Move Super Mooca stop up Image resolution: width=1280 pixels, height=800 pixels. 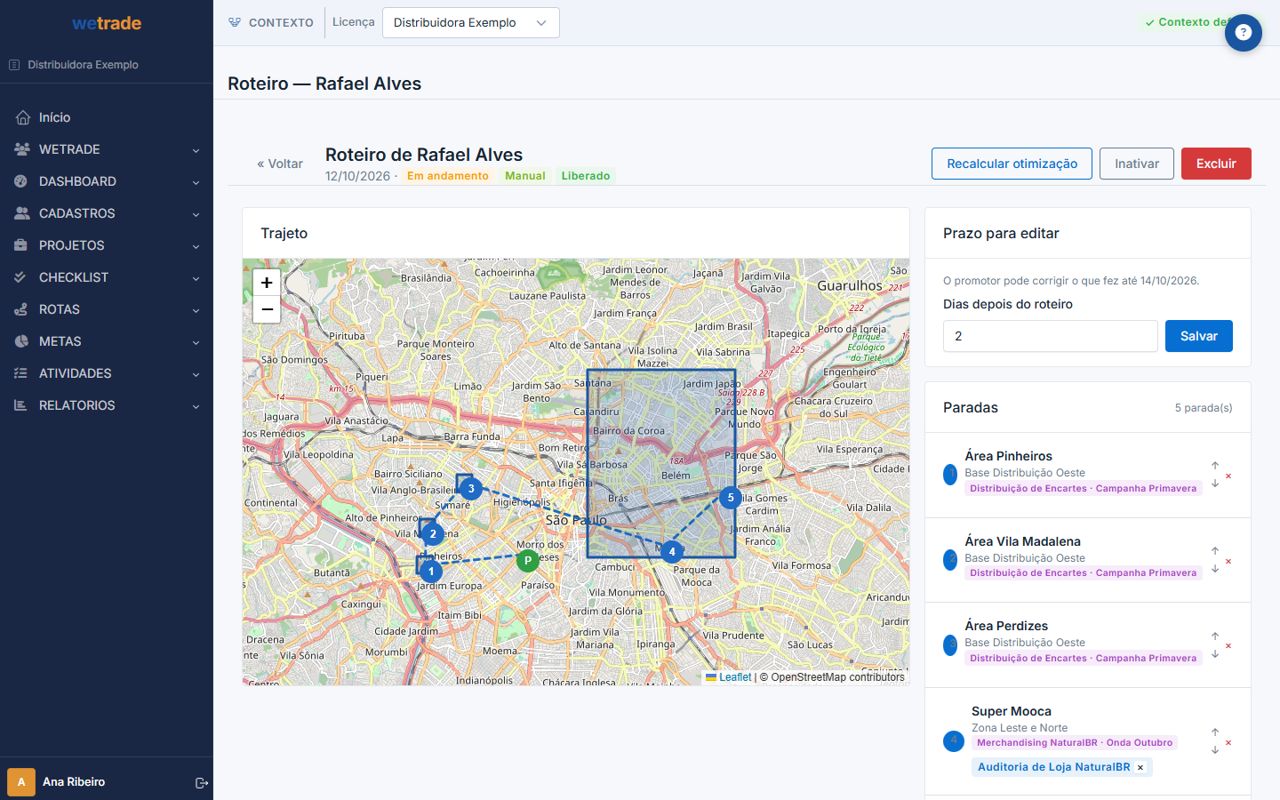coord(1215,732)
